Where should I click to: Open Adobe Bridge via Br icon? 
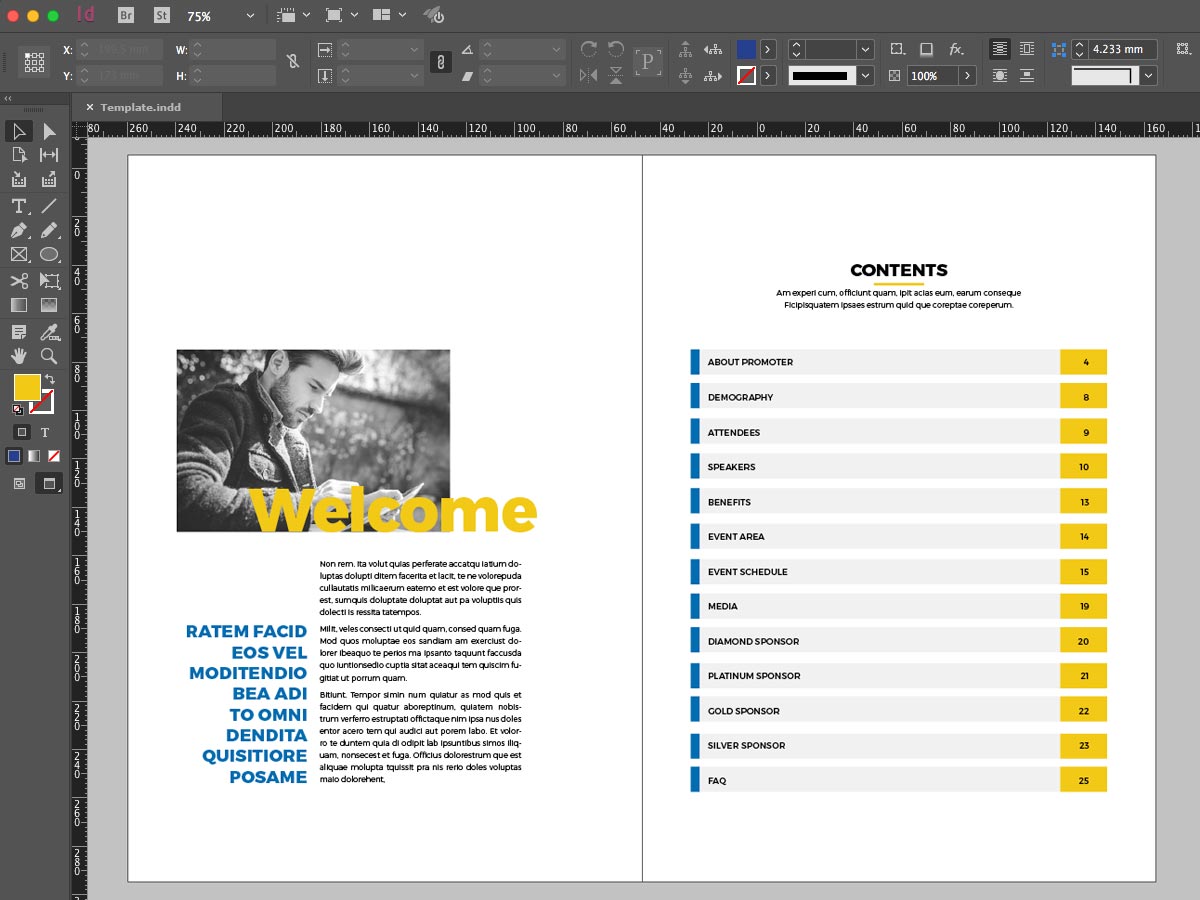tap(126, 15)
